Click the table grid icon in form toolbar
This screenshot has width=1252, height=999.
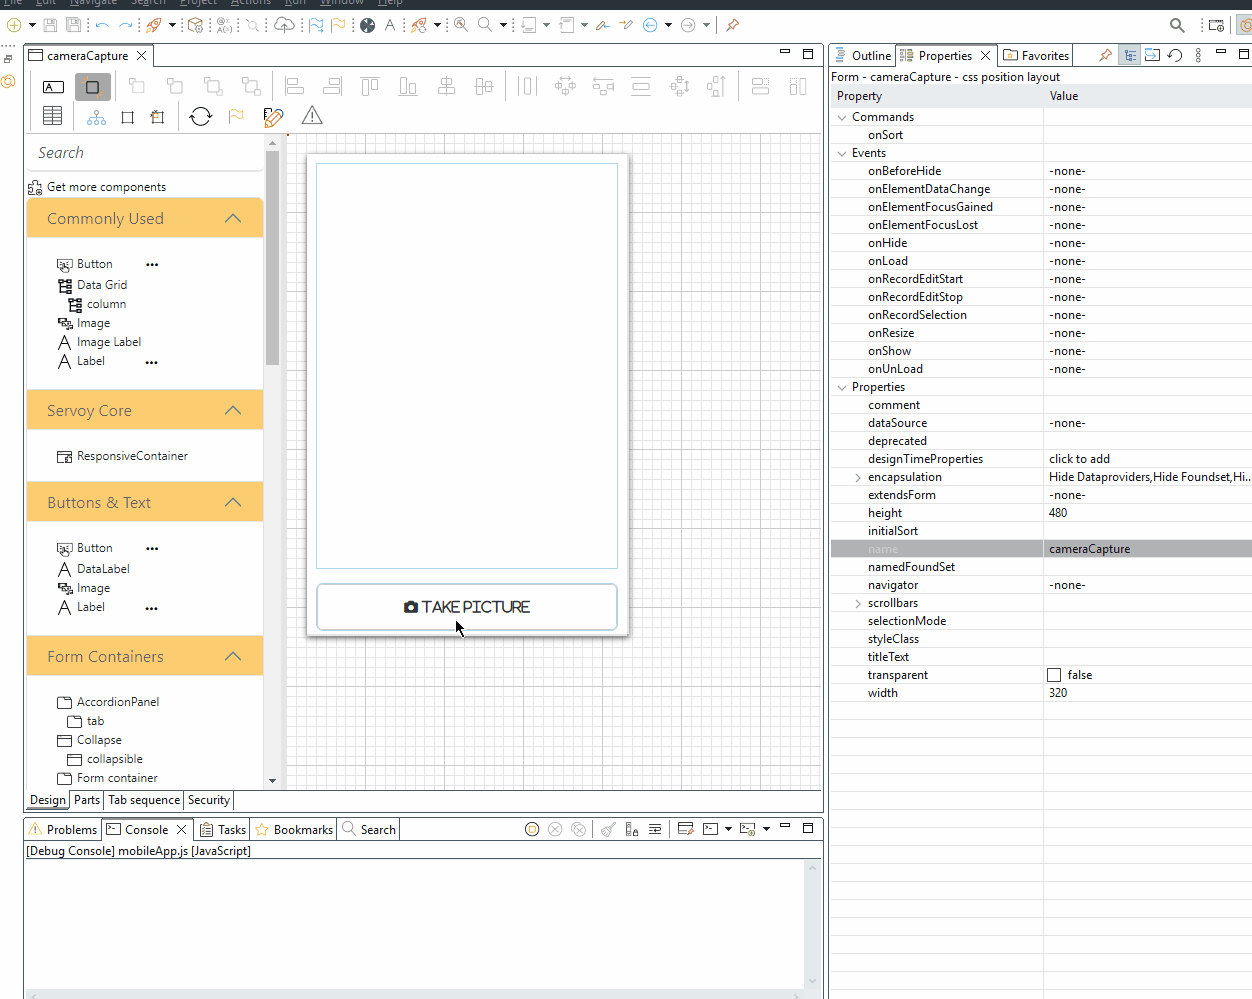pos(53,117)
